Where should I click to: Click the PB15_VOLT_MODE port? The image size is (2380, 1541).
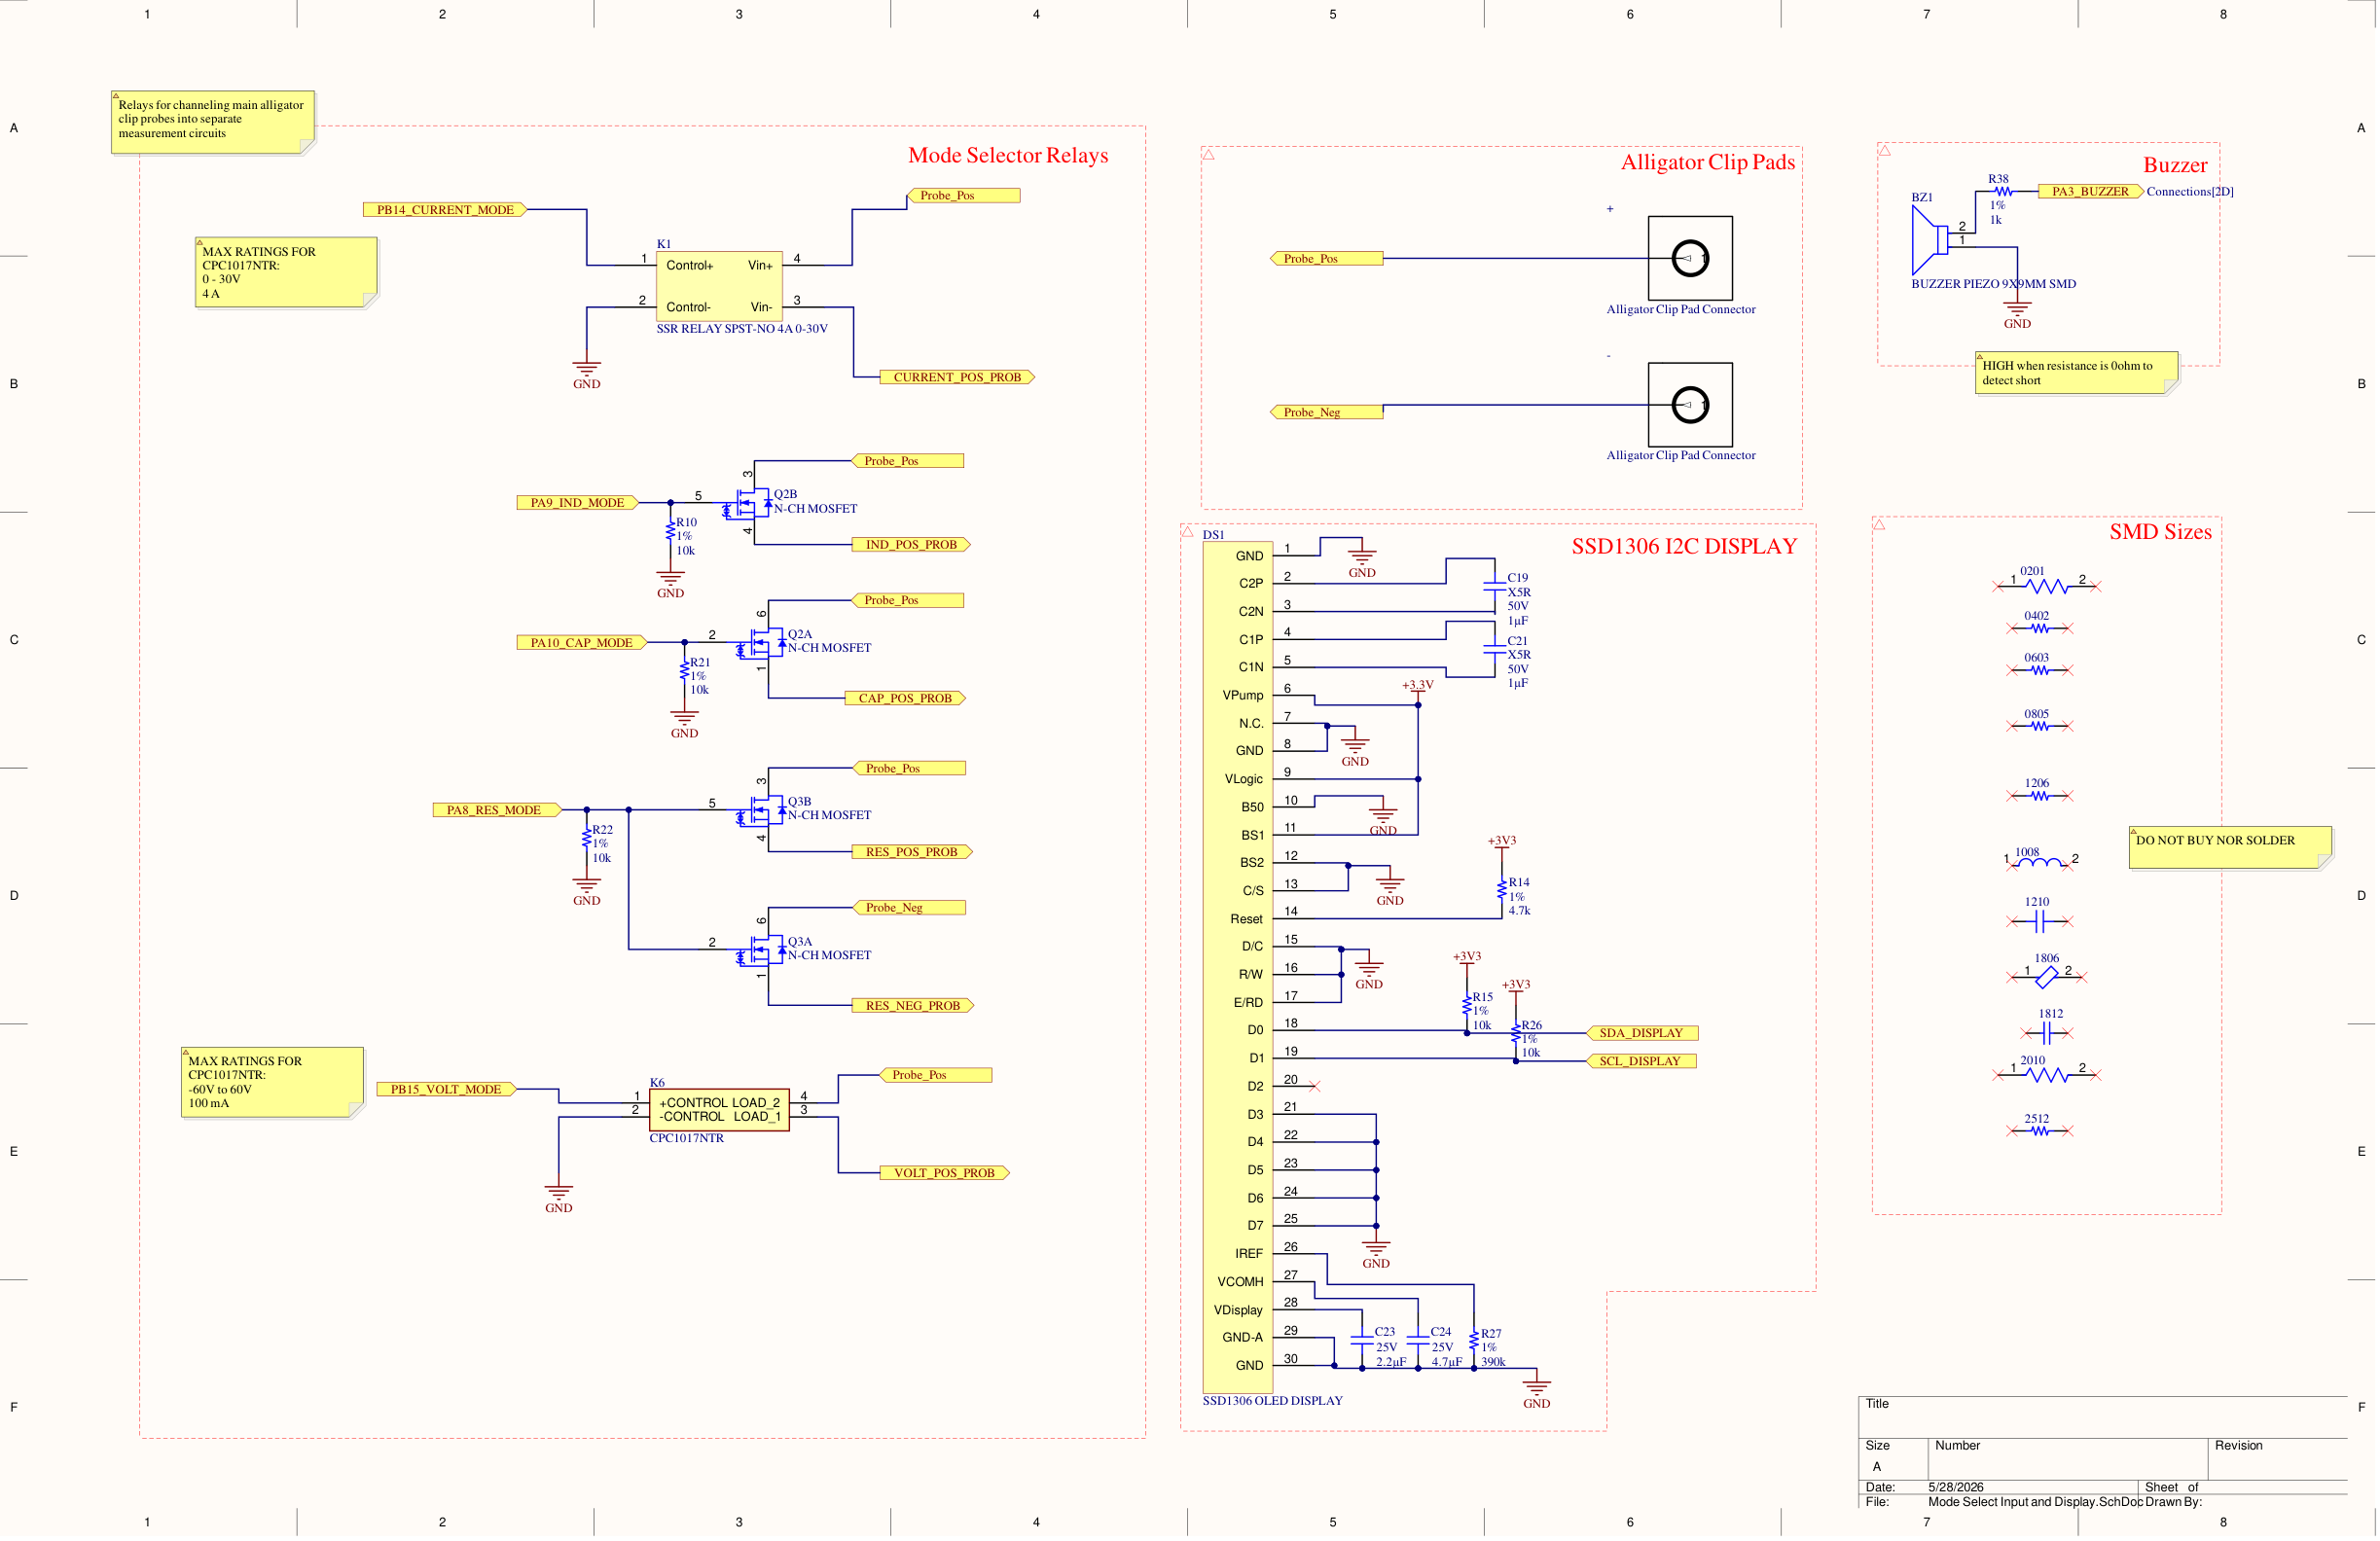[446, 1089]
